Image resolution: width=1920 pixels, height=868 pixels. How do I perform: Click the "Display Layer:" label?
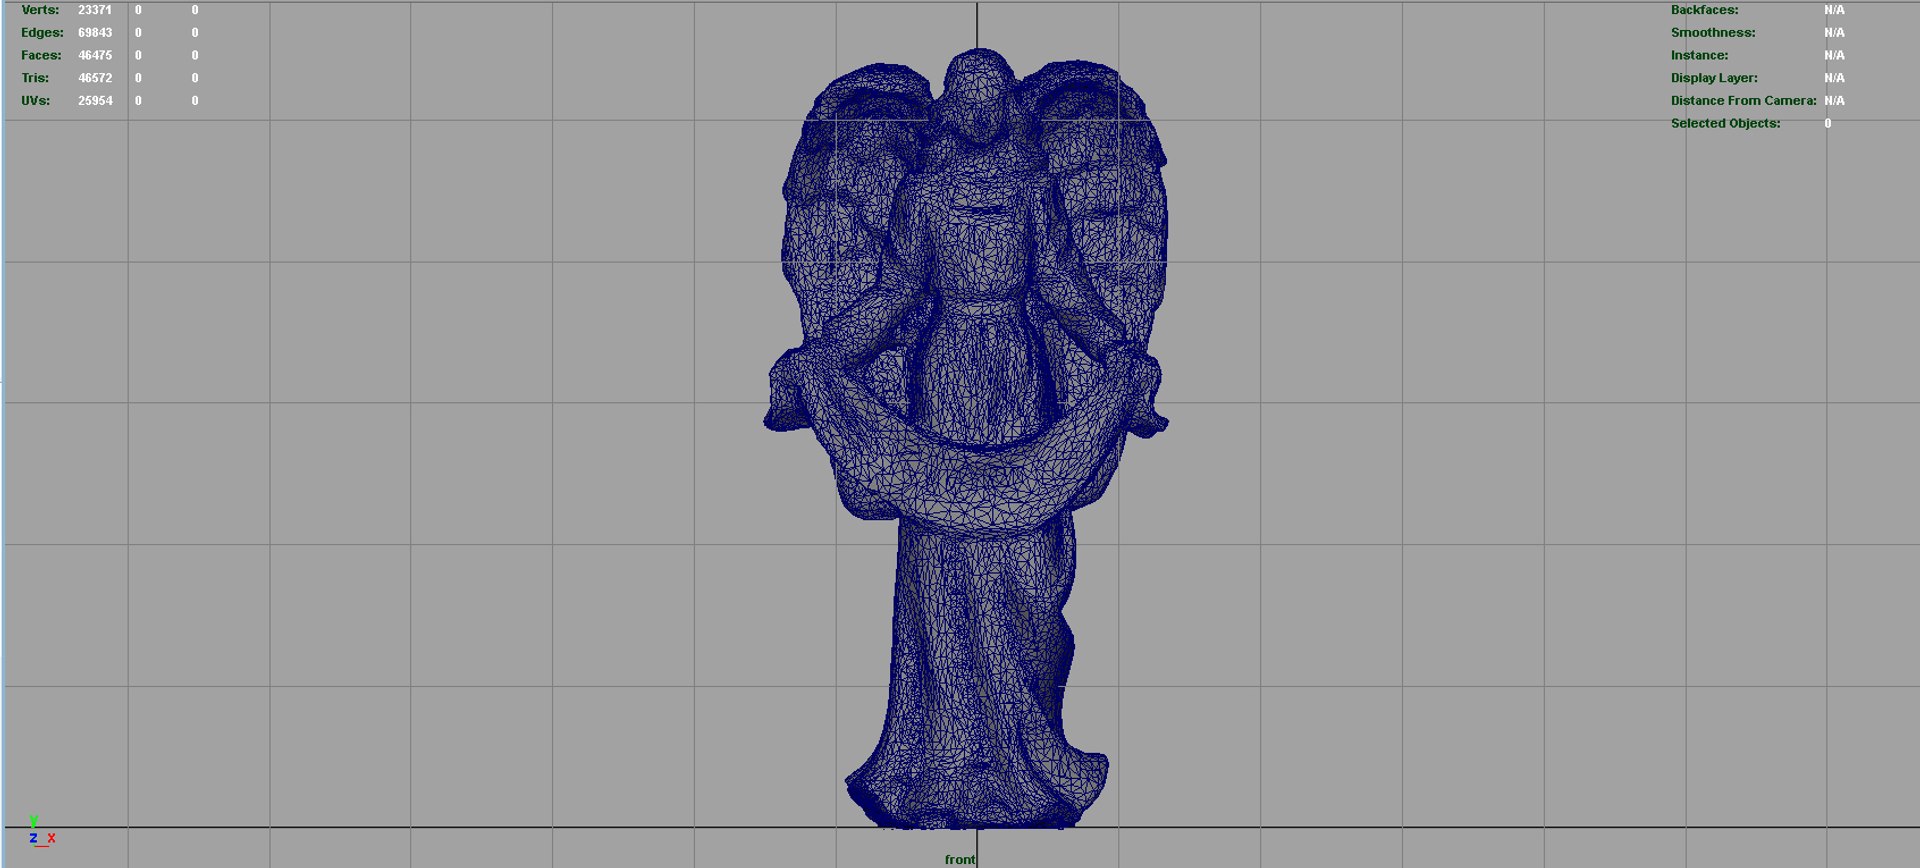(1714, 78)
